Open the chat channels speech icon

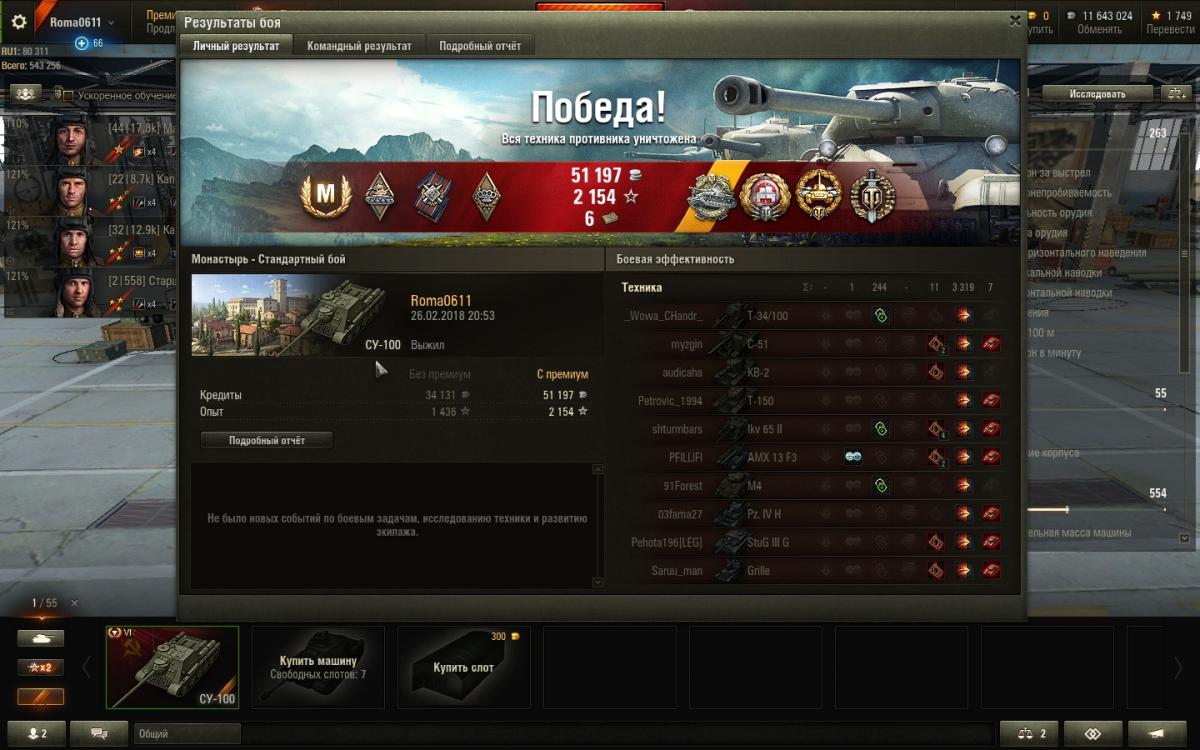click(99, 733)
